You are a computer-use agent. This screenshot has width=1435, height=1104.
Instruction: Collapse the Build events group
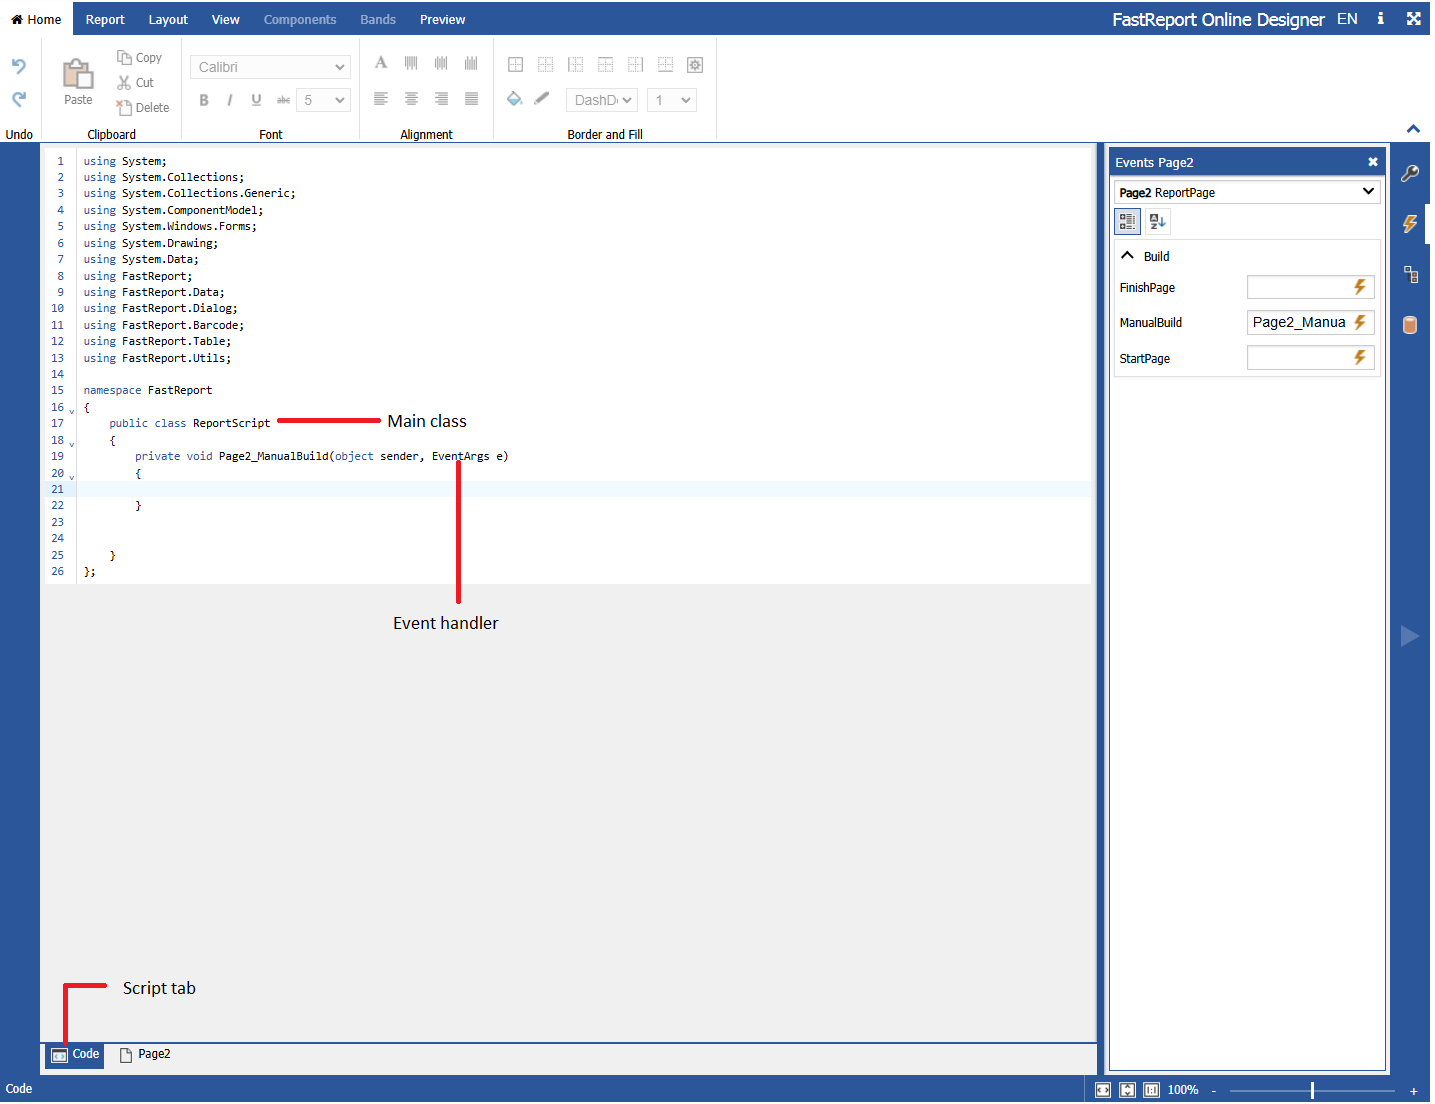pos(1128,256)
